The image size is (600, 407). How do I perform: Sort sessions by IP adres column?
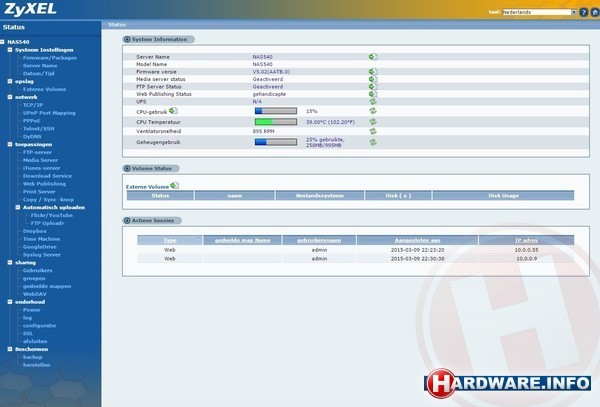click(x=525, y=240)
